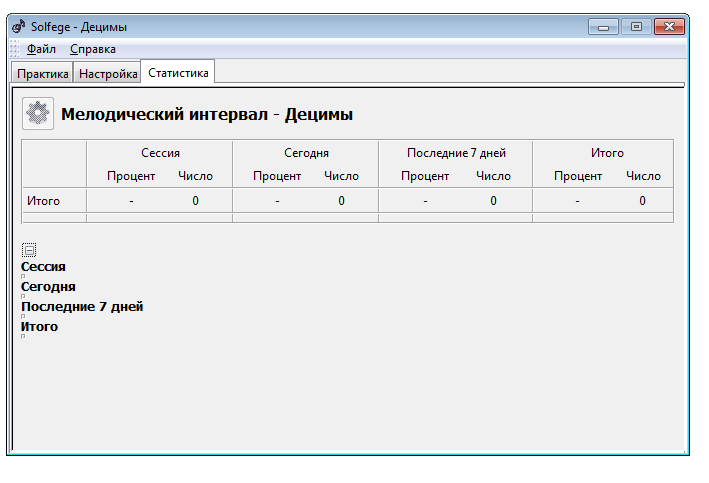The width and height of the screenshot is (709, 483).
Task: Click the gear icon beside Мелодический интервал heading
Action: click(x=38, y=114)
